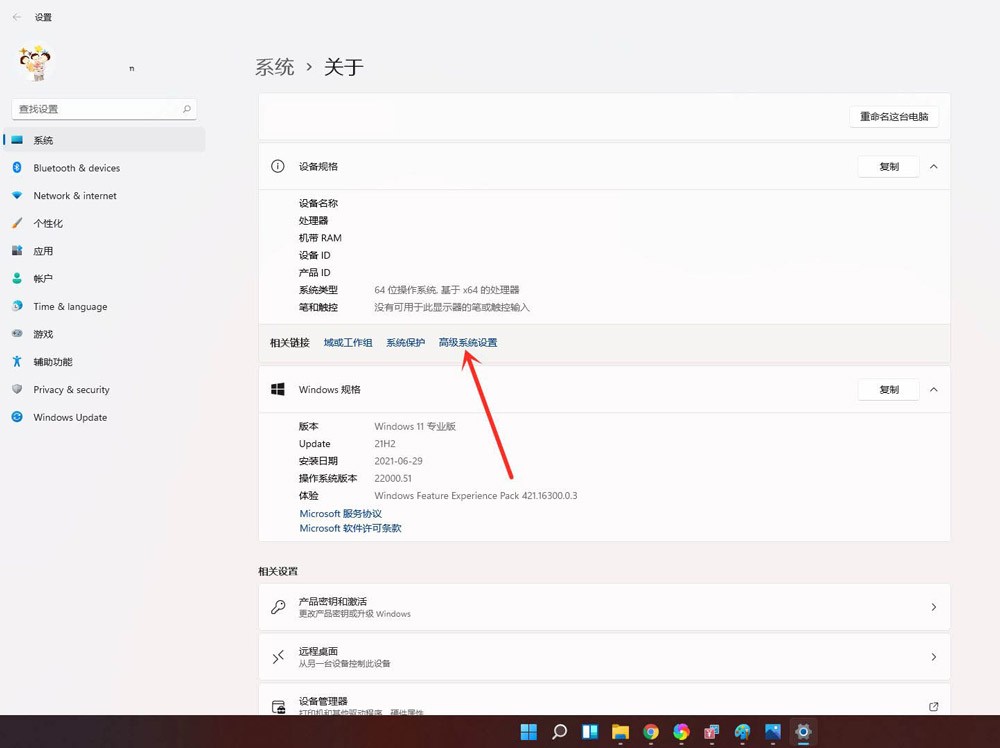Copy the 设备规格 details via 复制 button
This screenshot has width=1000, height=748.
coord(888,167)
